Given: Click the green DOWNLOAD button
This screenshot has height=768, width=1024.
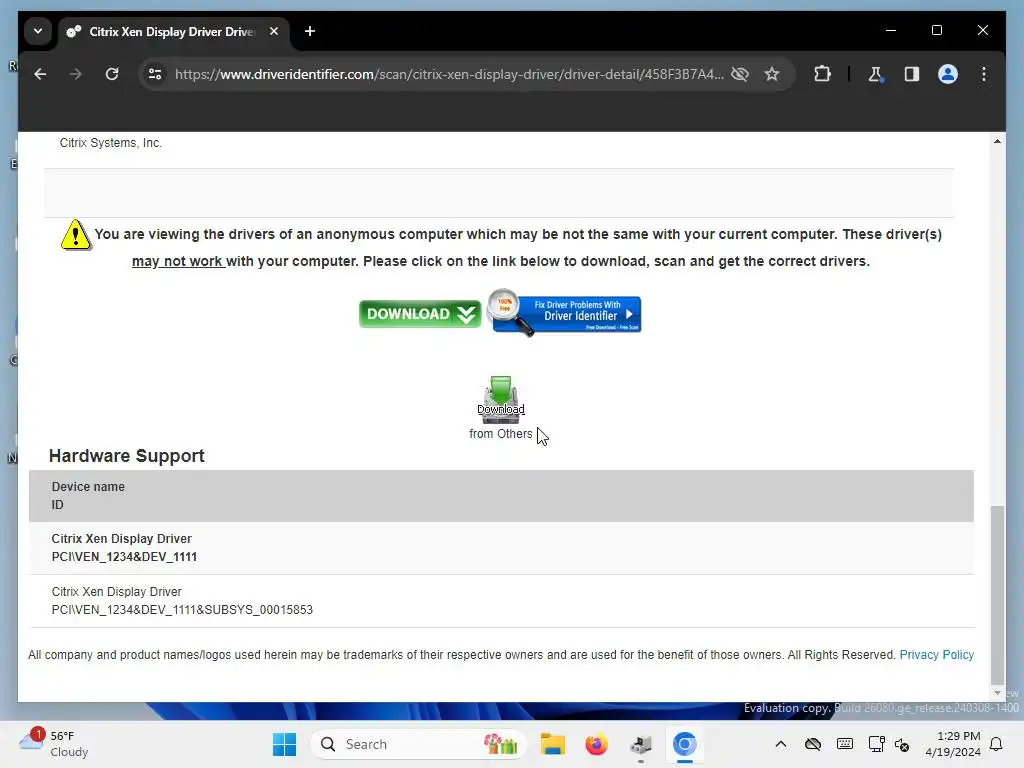Looking at the screenshot, I should [x=420, y=314].
